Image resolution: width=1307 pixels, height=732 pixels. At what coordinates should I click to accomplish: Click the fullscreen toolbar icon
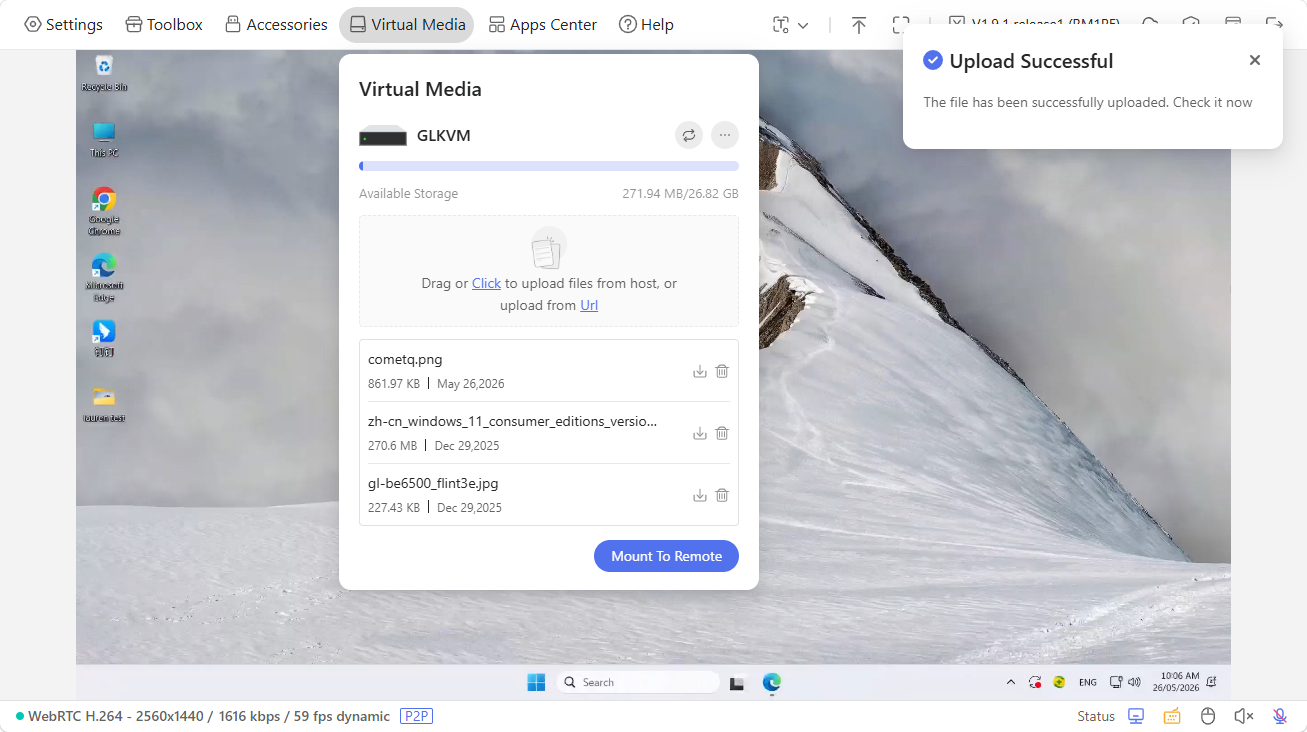(900, 24)
